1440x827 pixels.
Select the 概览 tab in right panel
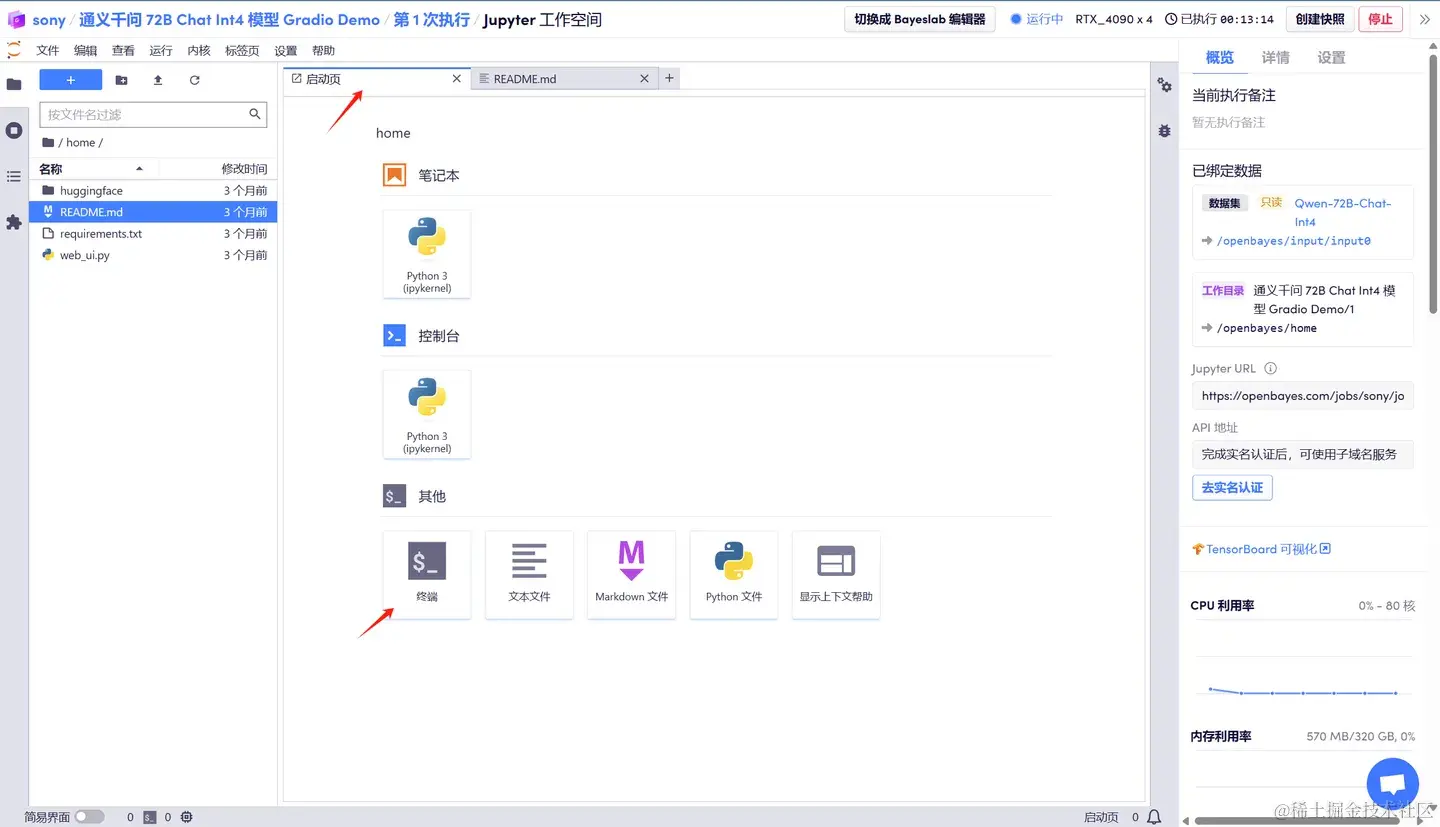[1220, 58]
